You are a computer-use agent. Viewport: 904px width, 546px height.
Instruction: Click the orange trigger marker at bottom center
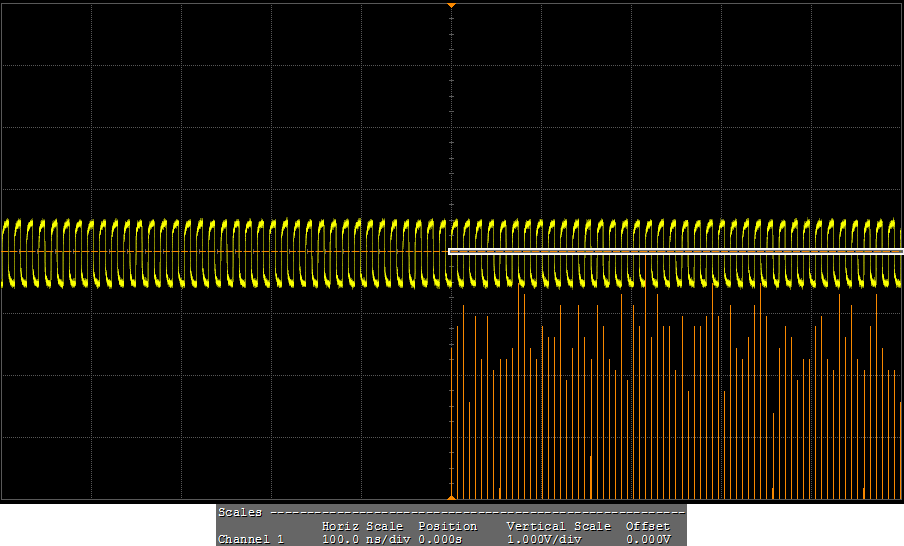(451, 497)
